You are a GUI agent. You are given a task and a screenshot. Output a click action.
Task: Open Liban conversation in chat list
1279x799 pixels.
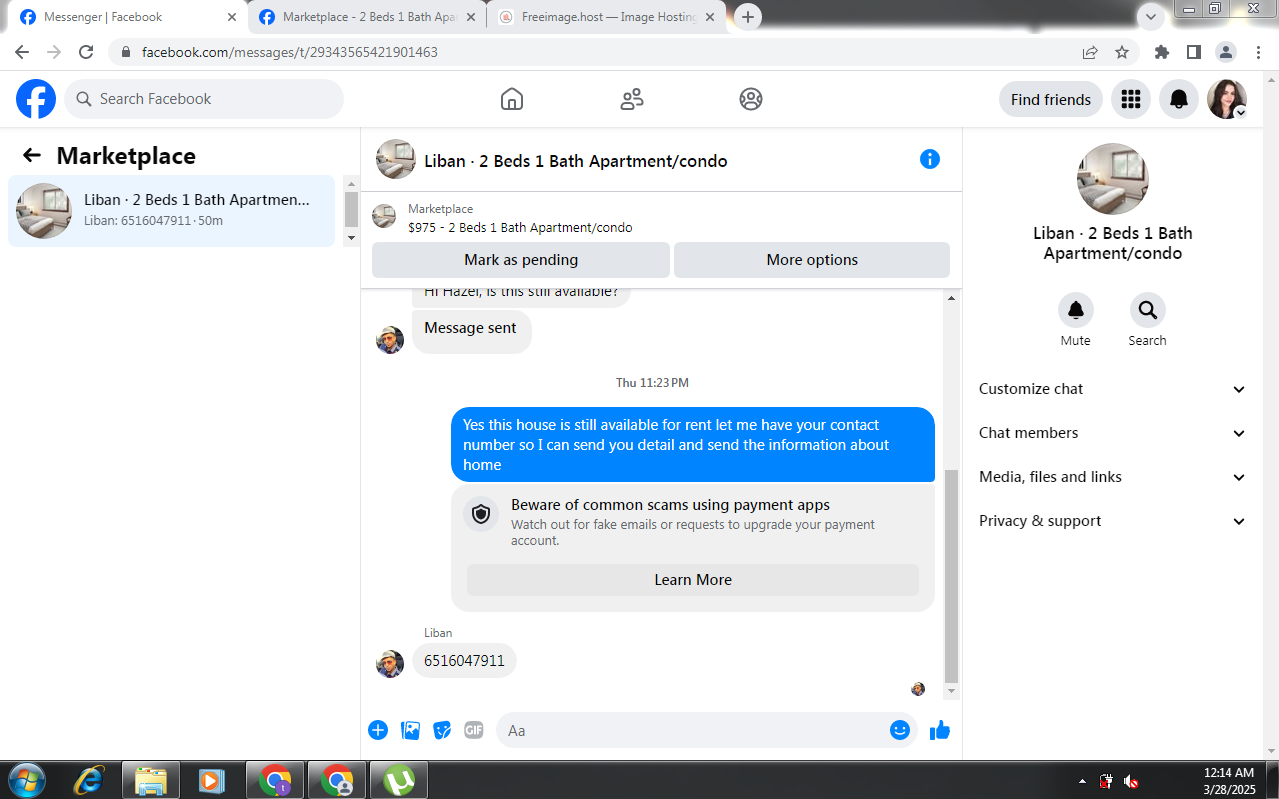(171, 211)
